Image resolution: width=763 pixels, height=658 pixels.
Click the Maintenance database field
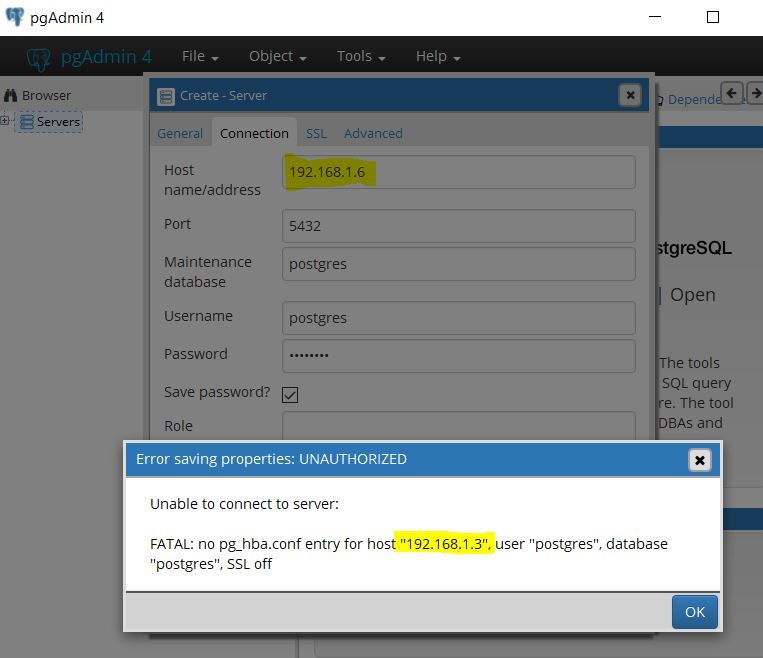click(459, 264)
